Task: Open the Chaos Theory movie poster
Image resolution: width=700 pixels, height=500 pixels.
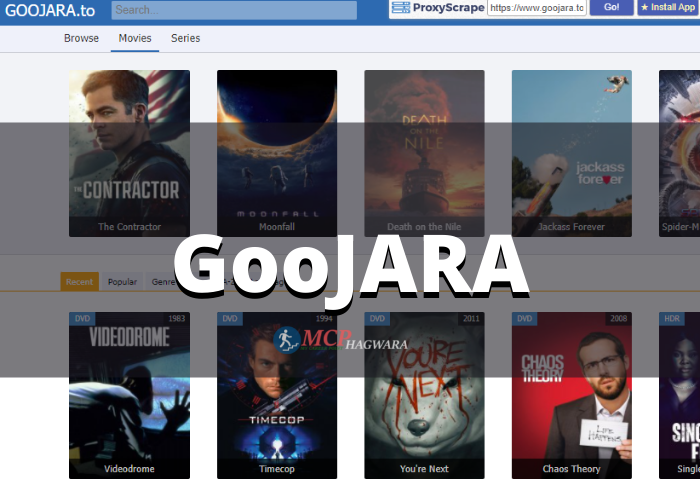Action: [571, 395]
